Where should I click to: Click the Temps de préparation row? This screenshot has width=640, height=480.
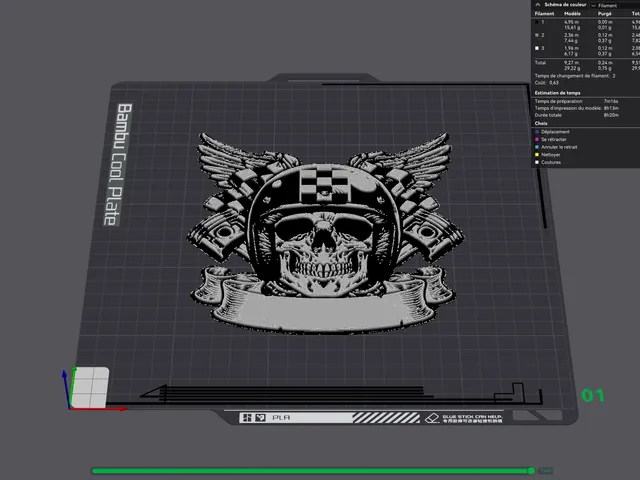point(577,101)
